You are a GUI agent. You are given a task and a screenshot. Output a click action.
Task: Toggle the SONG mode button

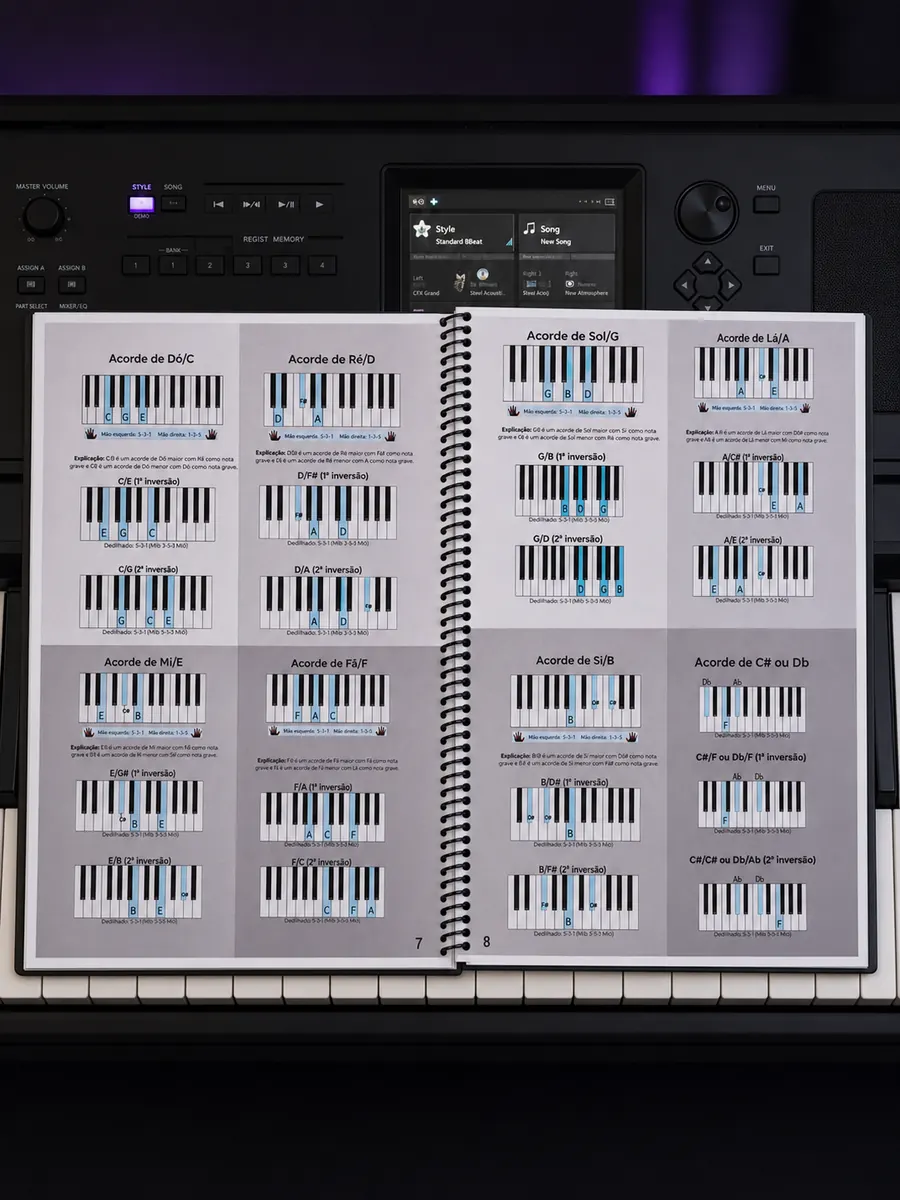pos(174,204)
